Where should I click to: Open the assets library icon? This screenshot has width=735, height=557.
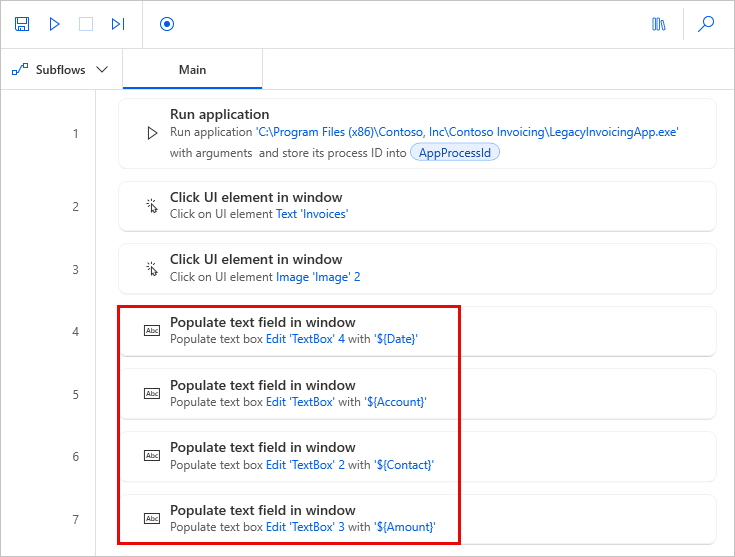(x=658, y=24)
